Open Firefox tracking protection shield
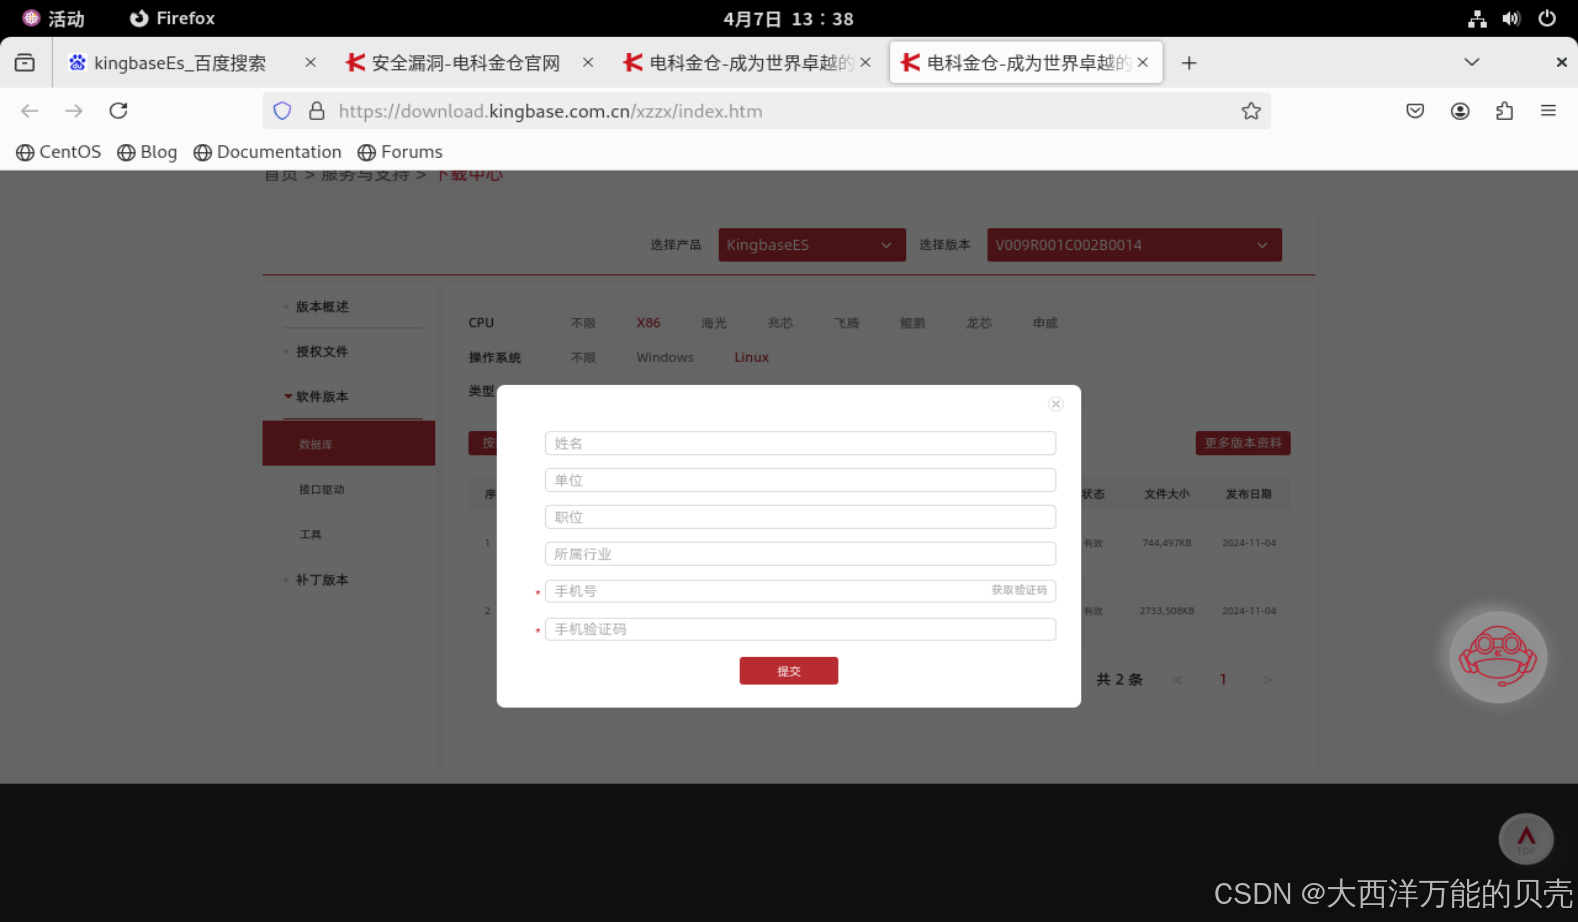Image resolution: width=1578 pixels, height=922 pixels. [x=282, y=111]
